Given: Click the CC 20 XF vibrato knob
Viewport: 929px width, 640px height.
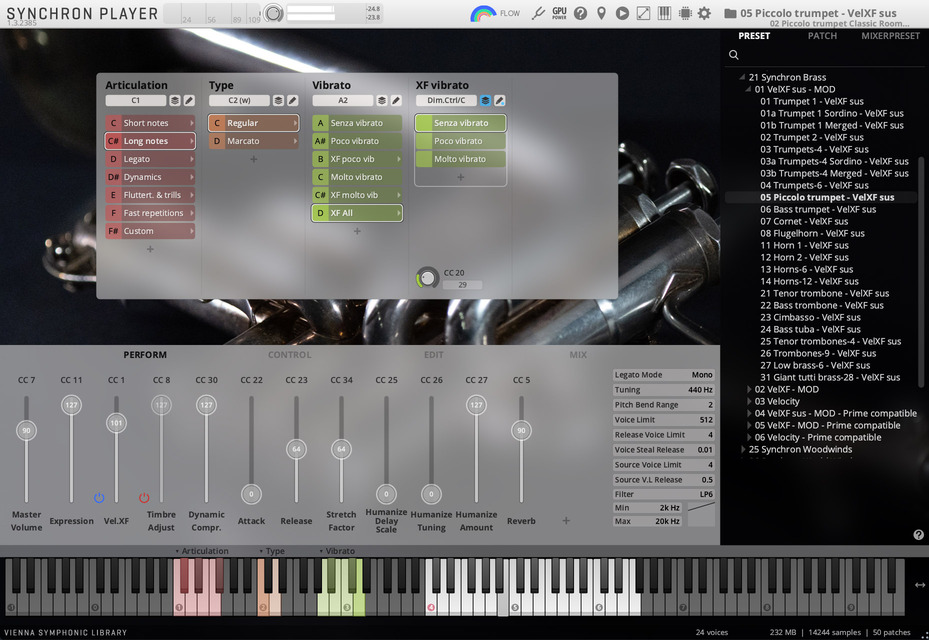Looking at the screenshot, I should tap(427, 278).
